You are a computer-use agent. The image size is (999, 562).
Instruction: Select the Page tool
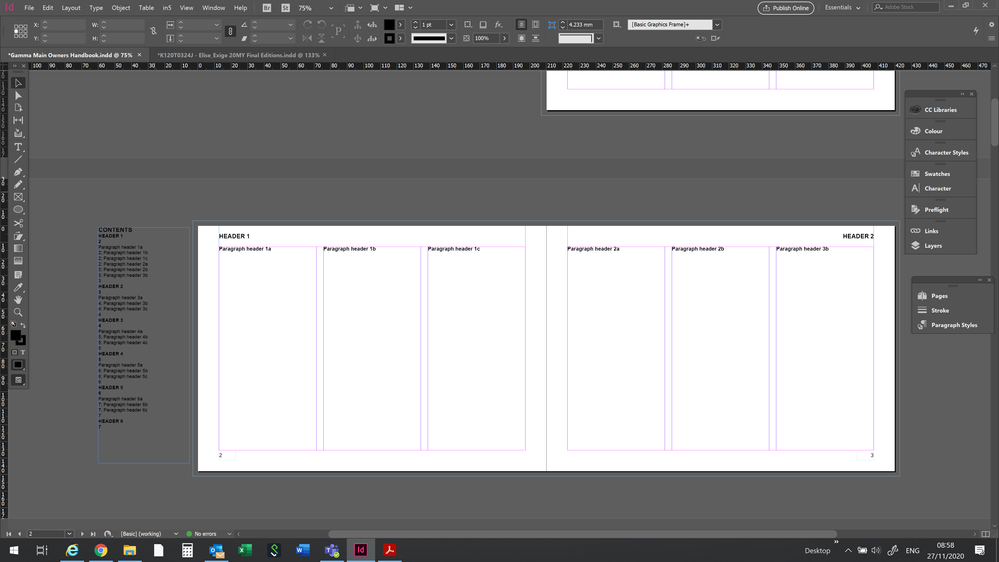[18, 108]
